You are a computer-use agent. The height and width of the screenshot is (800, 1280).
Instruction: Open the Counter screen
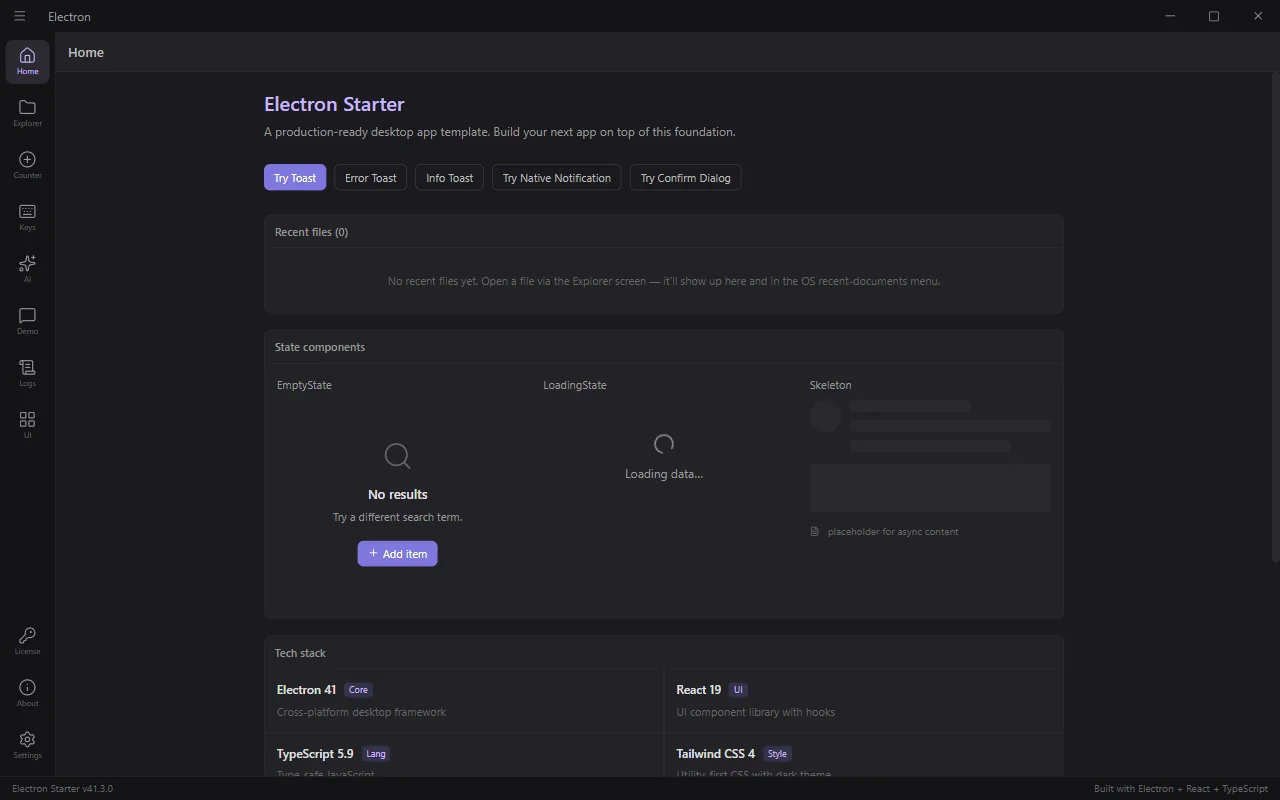(x=27, y=165)
